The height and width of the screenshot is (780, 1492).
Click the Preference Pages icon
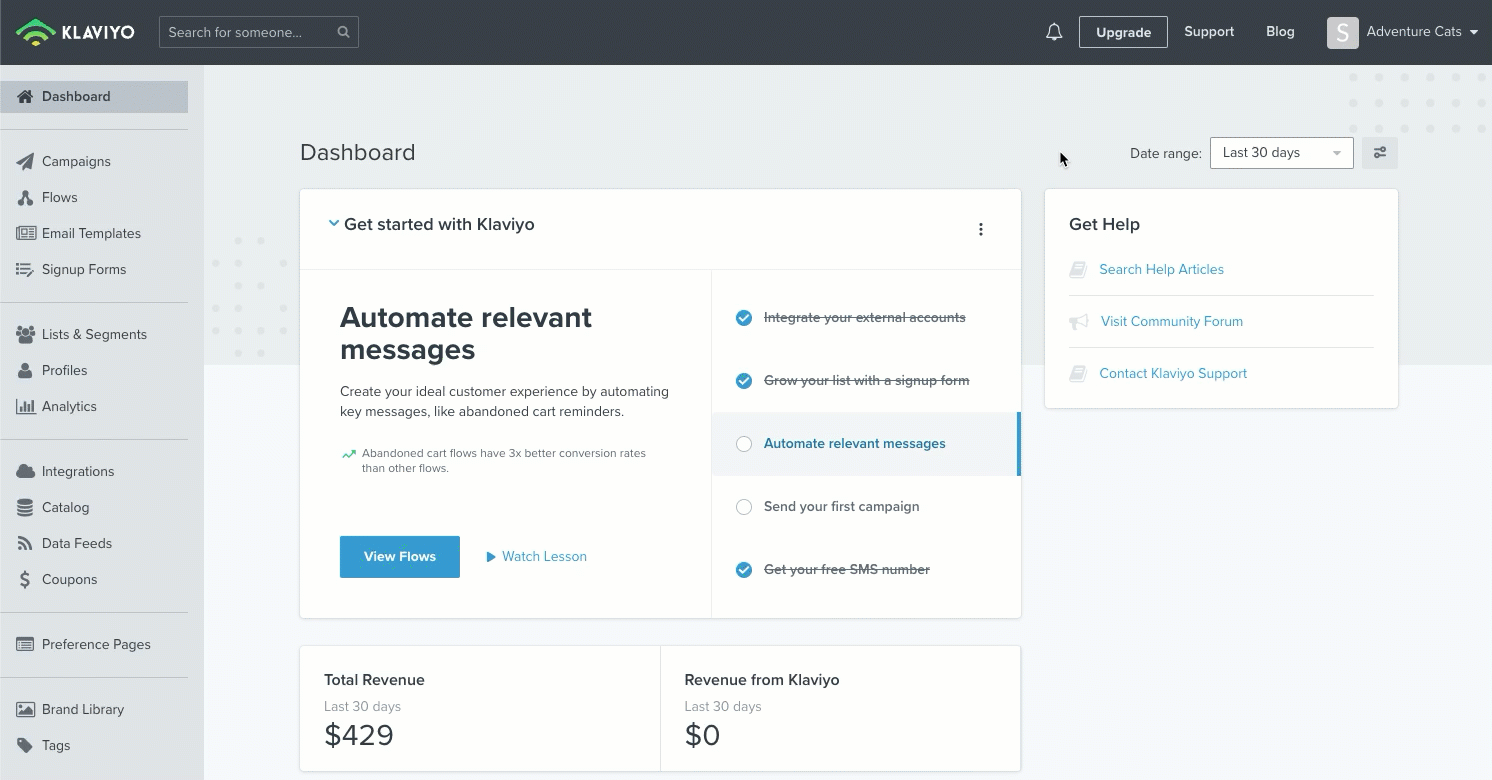[x=25, y=645]
